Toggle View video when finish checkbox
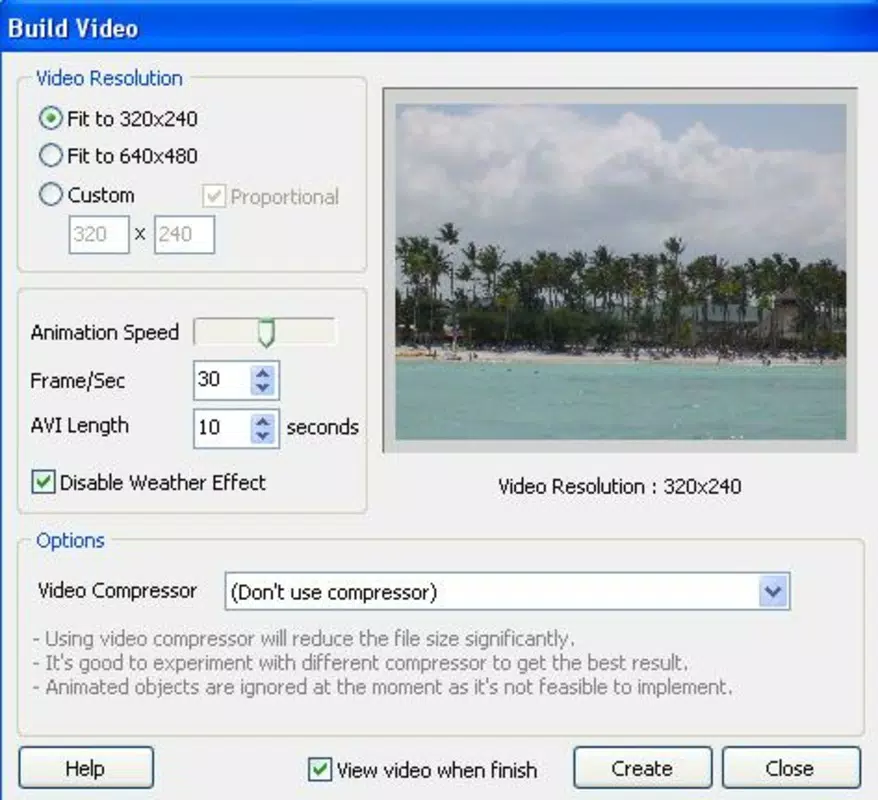This screenshot has width=878, height=800. (320, 769)
